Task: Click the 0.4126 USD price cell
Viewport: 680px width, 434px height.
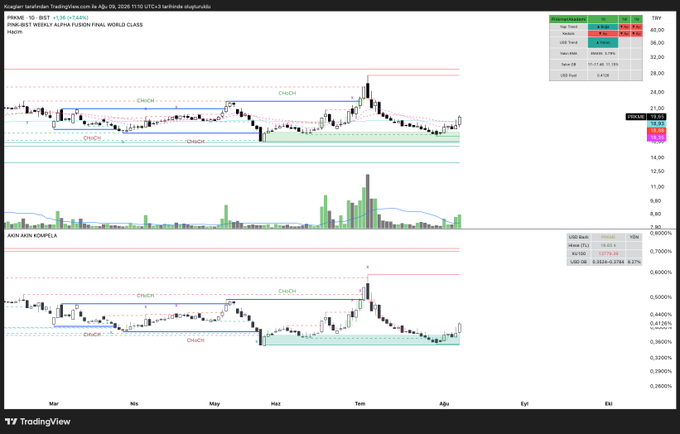Action: (x=603, y=75)
